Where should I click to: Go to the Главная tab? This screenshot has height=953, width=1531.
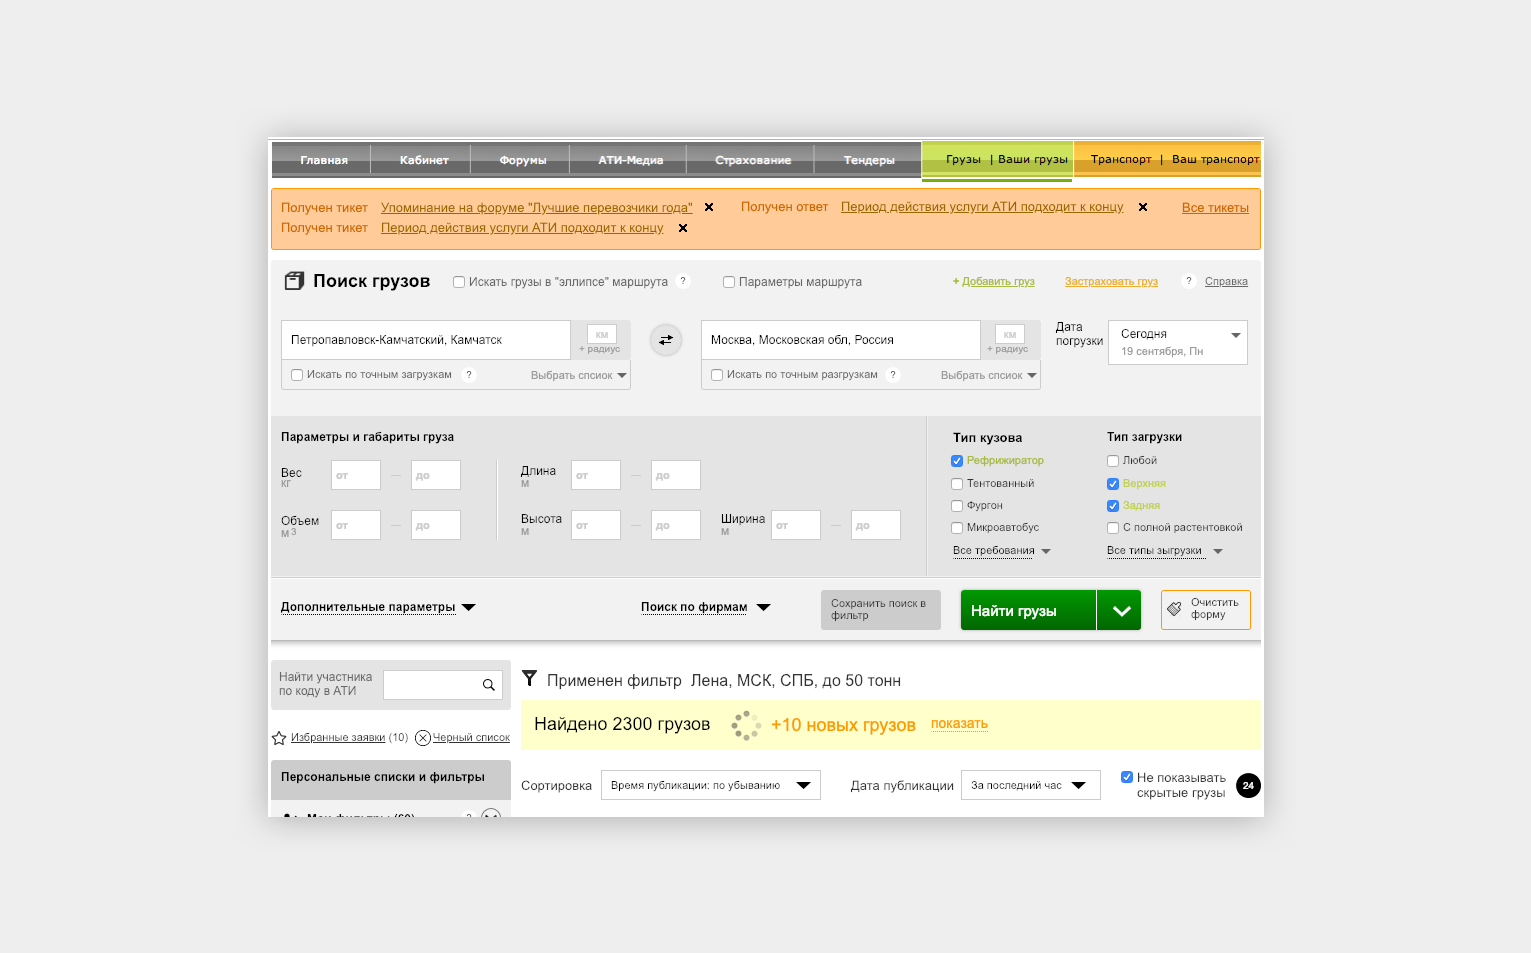point(324,160)
